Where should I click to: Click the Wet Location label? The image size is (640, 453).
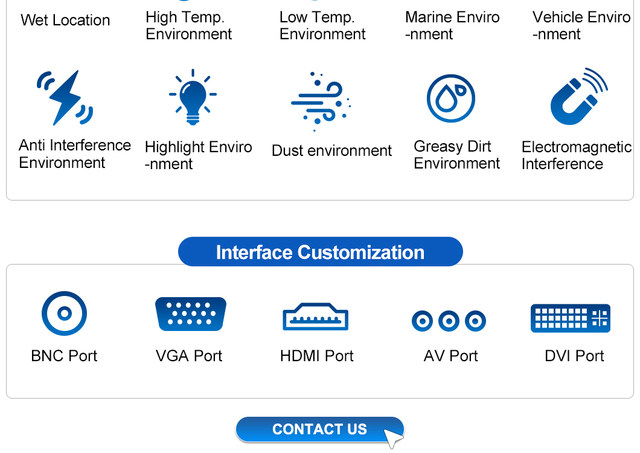[65, 20]
